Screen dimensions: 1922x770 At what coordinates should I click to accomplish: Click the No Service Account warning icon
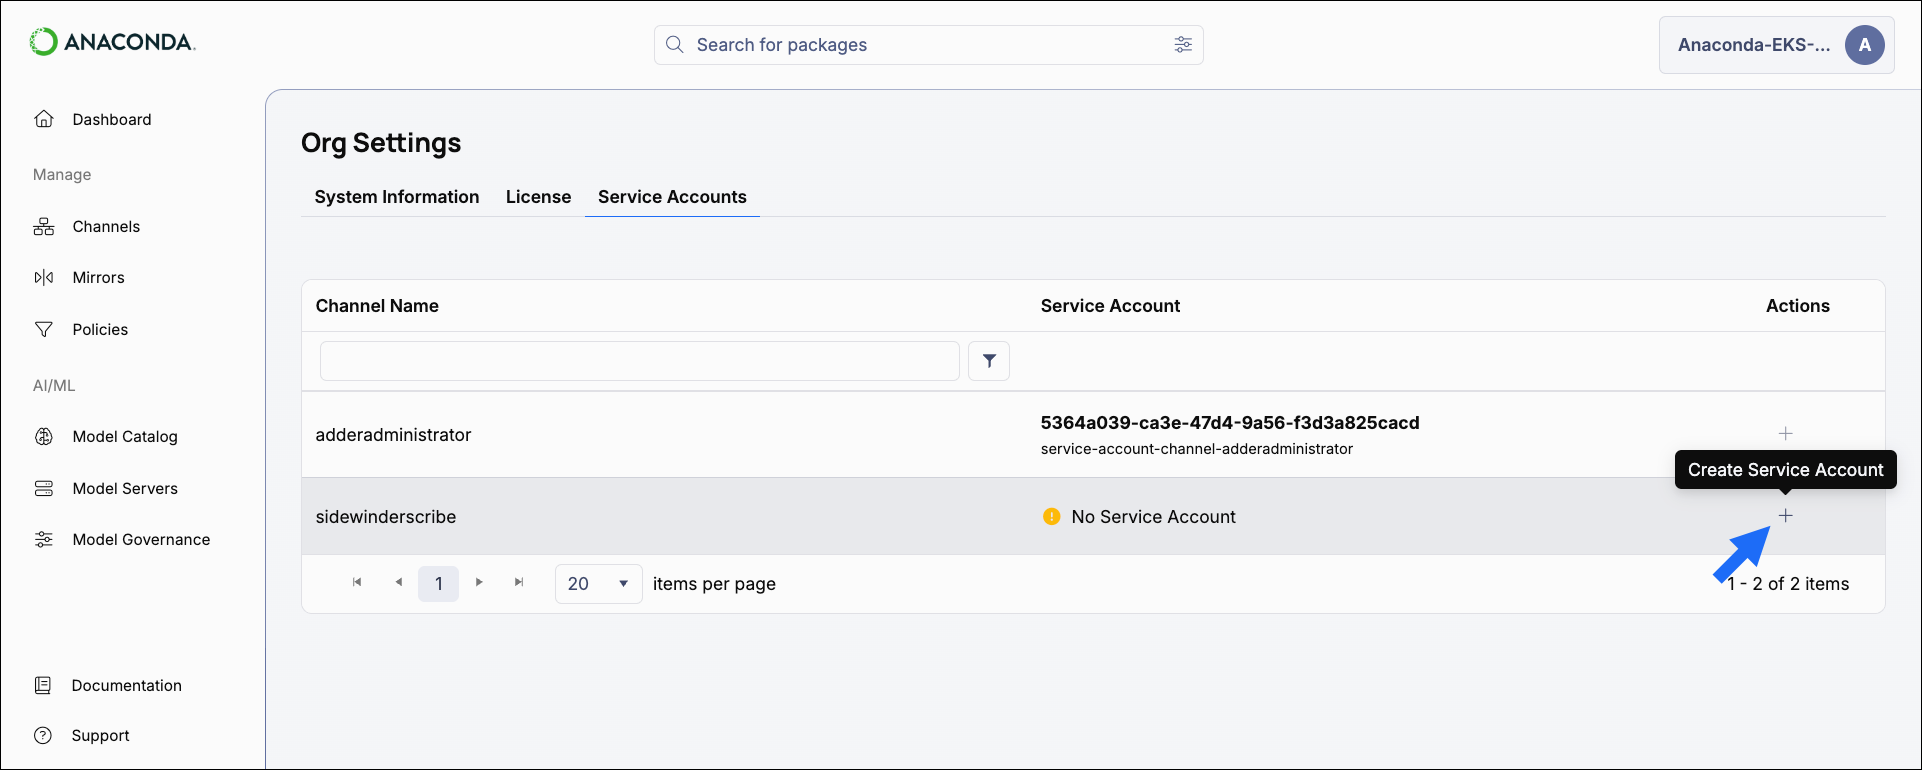click(1052, 517)
